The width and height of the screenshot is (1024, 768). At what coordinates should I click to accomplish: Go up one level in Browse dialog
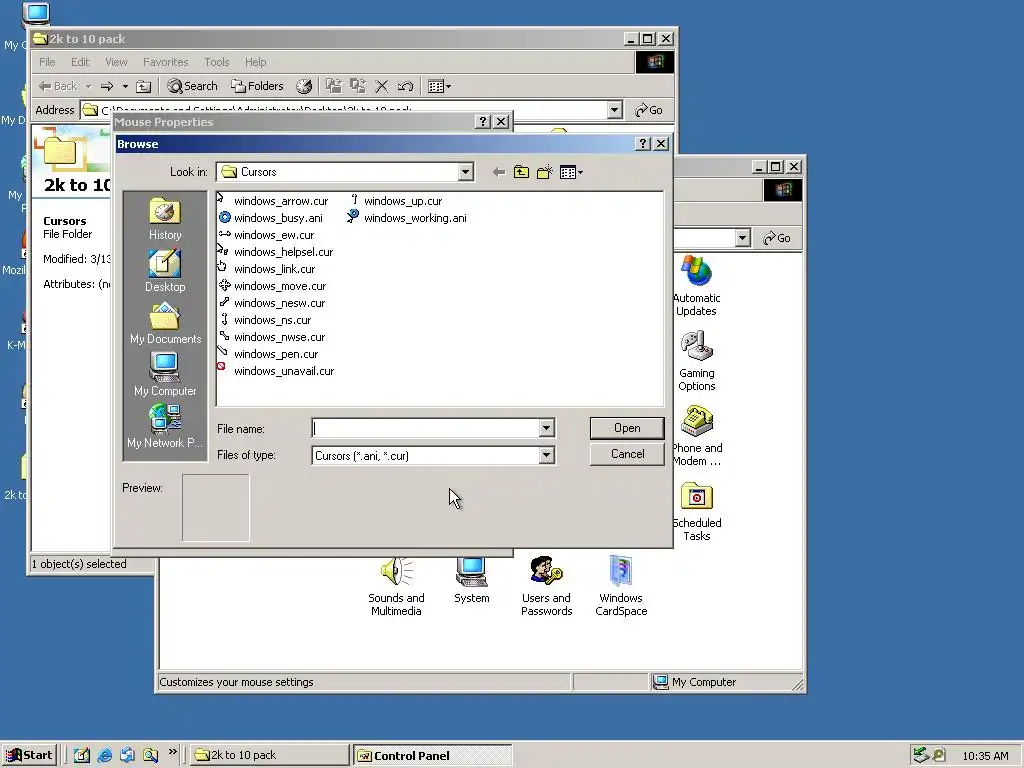521,172
